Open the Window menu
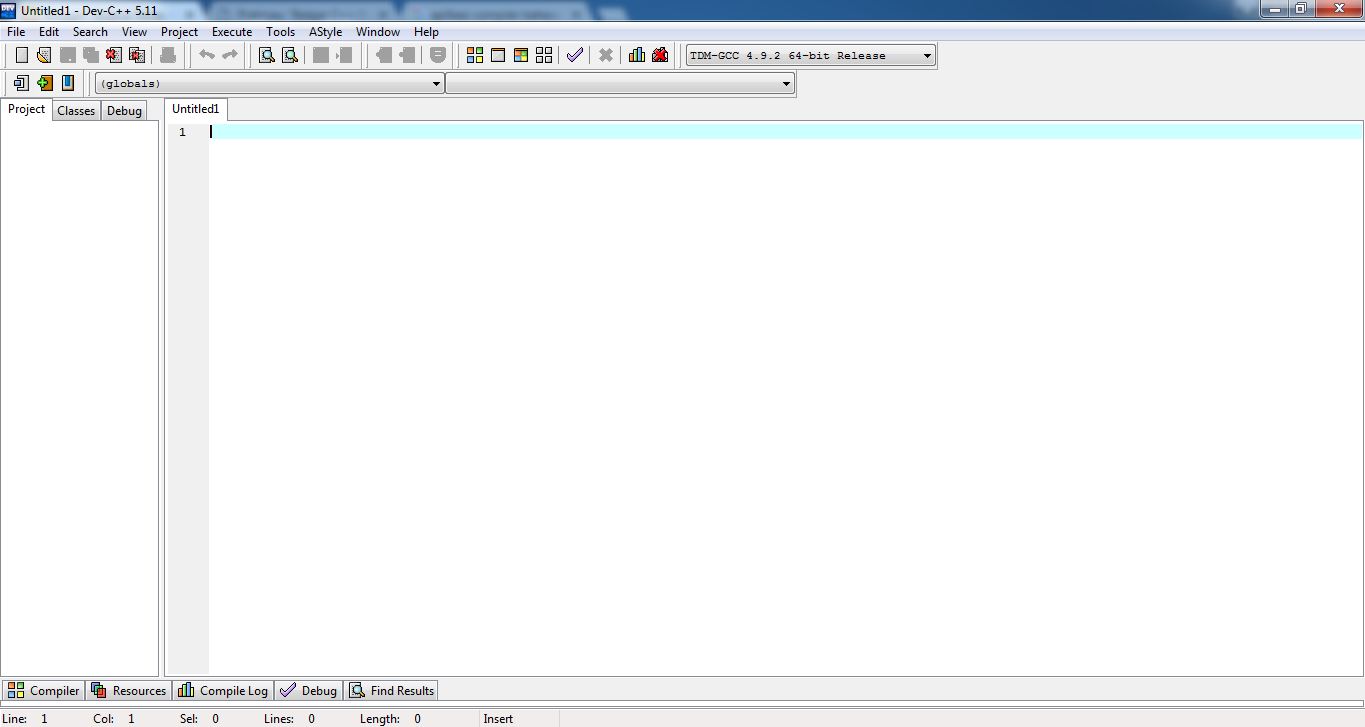 click(378, 32)
